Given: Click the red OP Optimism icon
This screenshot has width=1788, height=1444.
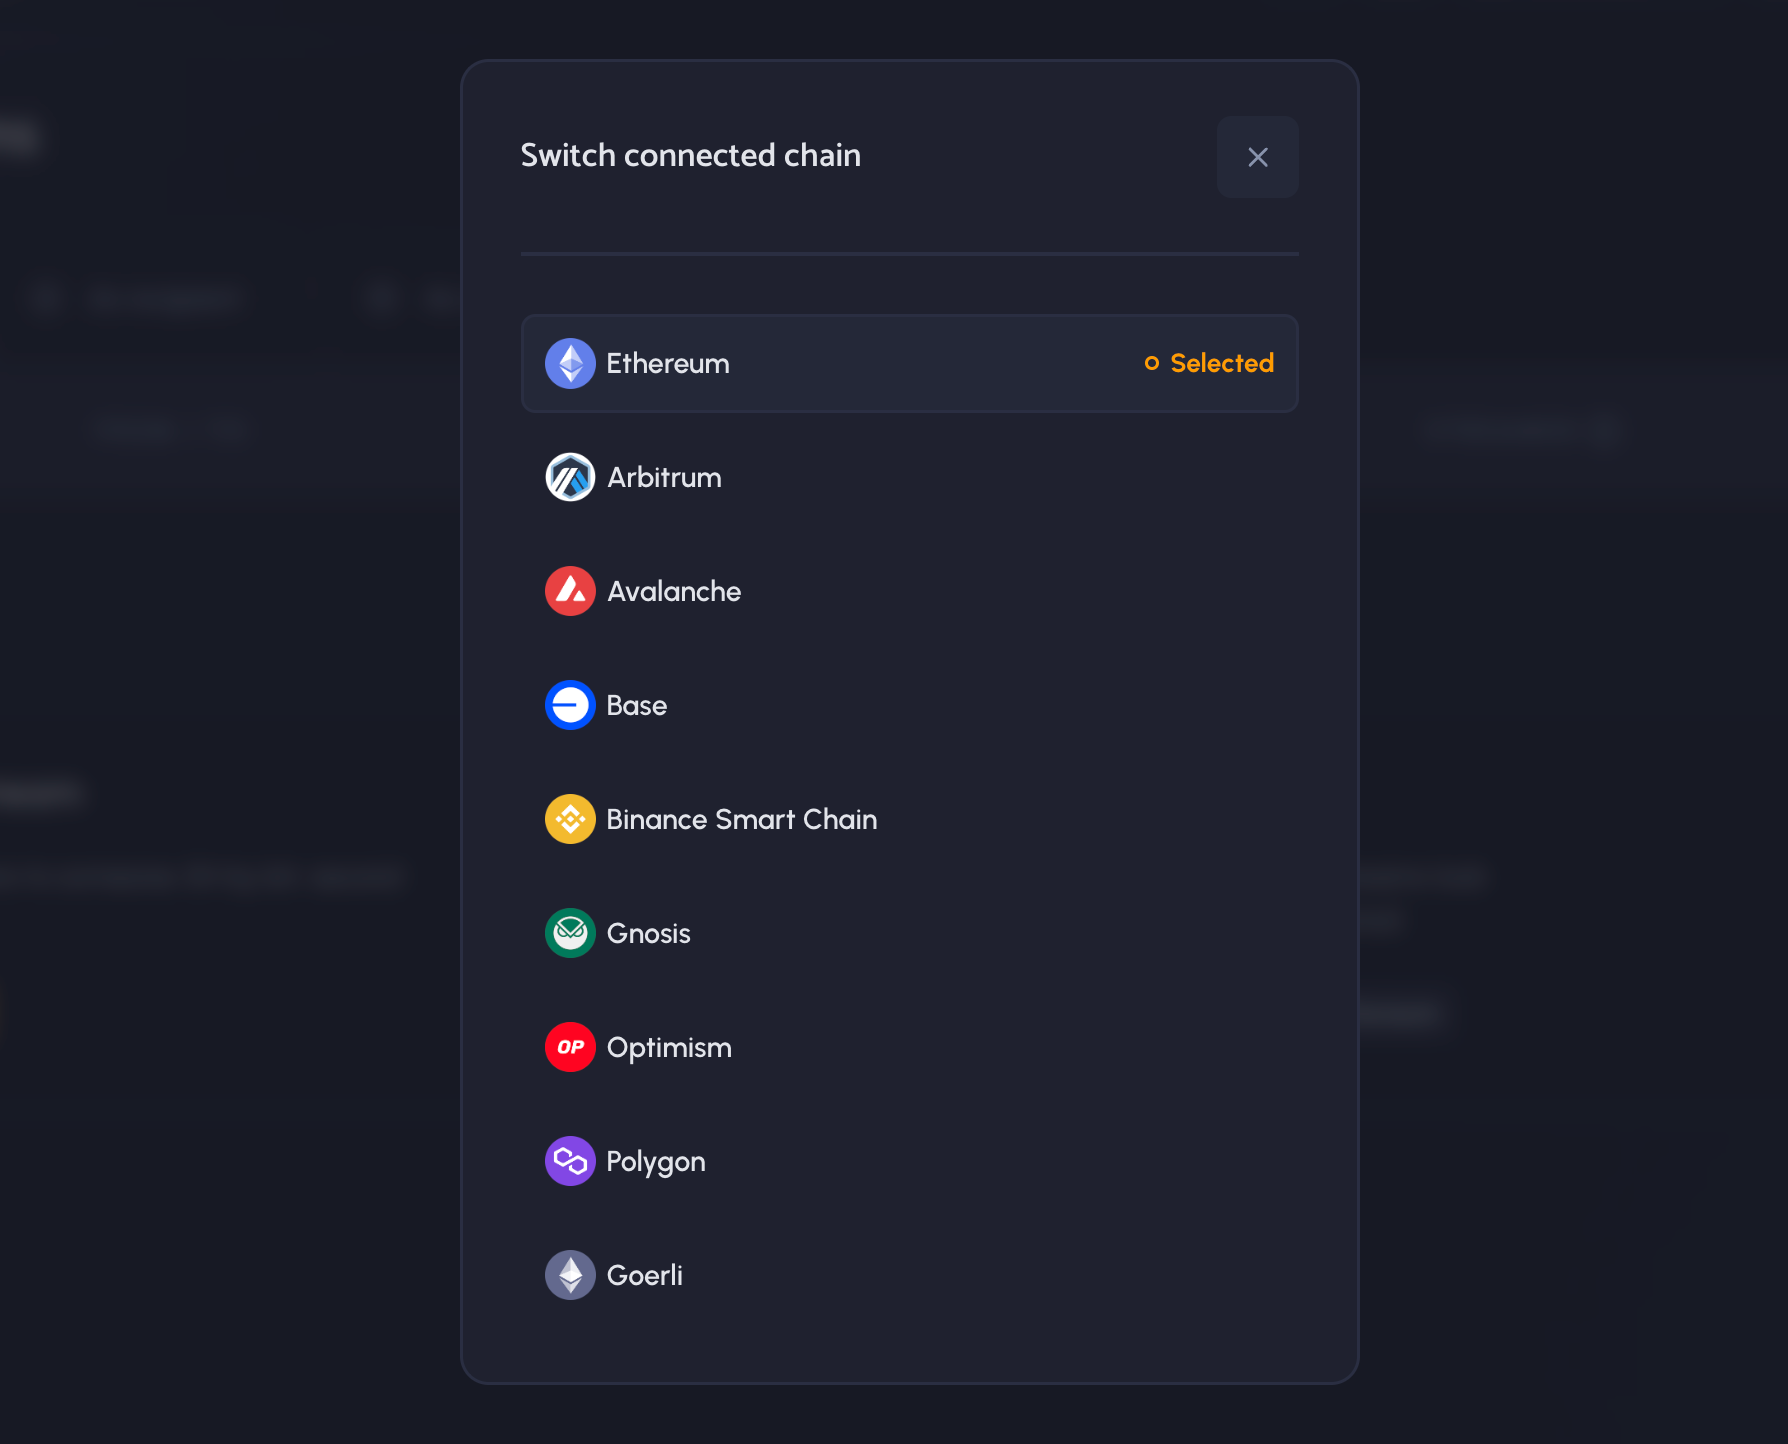Looking at the screenshot, I should [570, 1047].
